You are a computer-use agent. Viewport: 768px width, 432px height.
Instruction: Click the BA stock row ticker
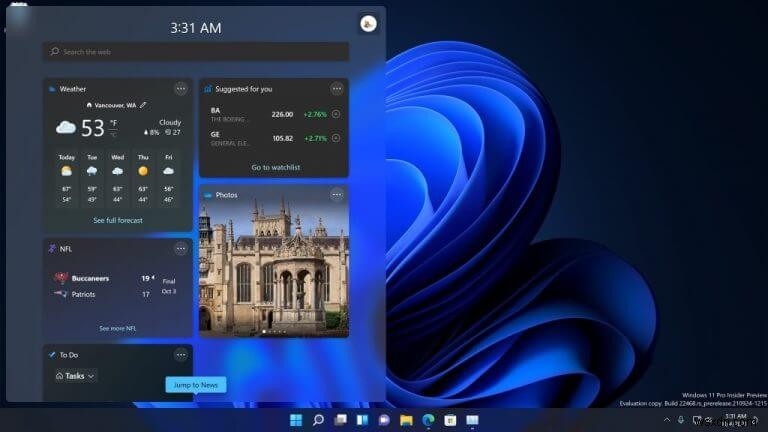coord(215,110)
